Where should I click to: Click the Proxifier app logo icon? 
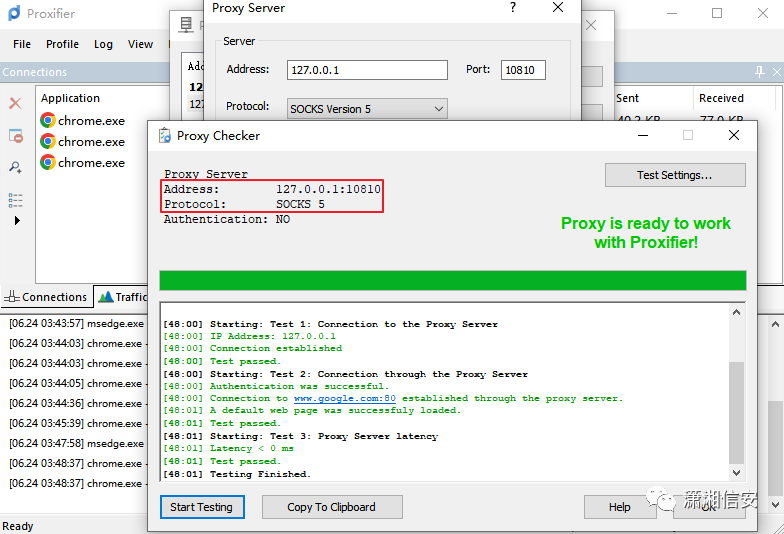pos(14,13)
